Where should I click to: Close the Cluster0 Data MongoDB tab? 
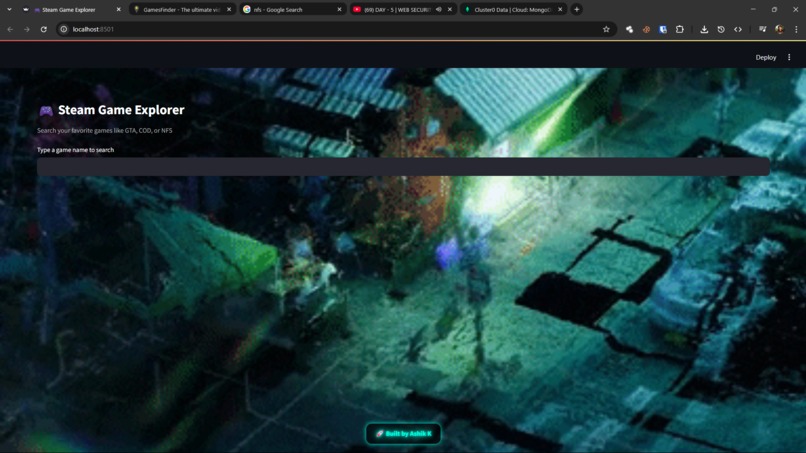[560, 9]
